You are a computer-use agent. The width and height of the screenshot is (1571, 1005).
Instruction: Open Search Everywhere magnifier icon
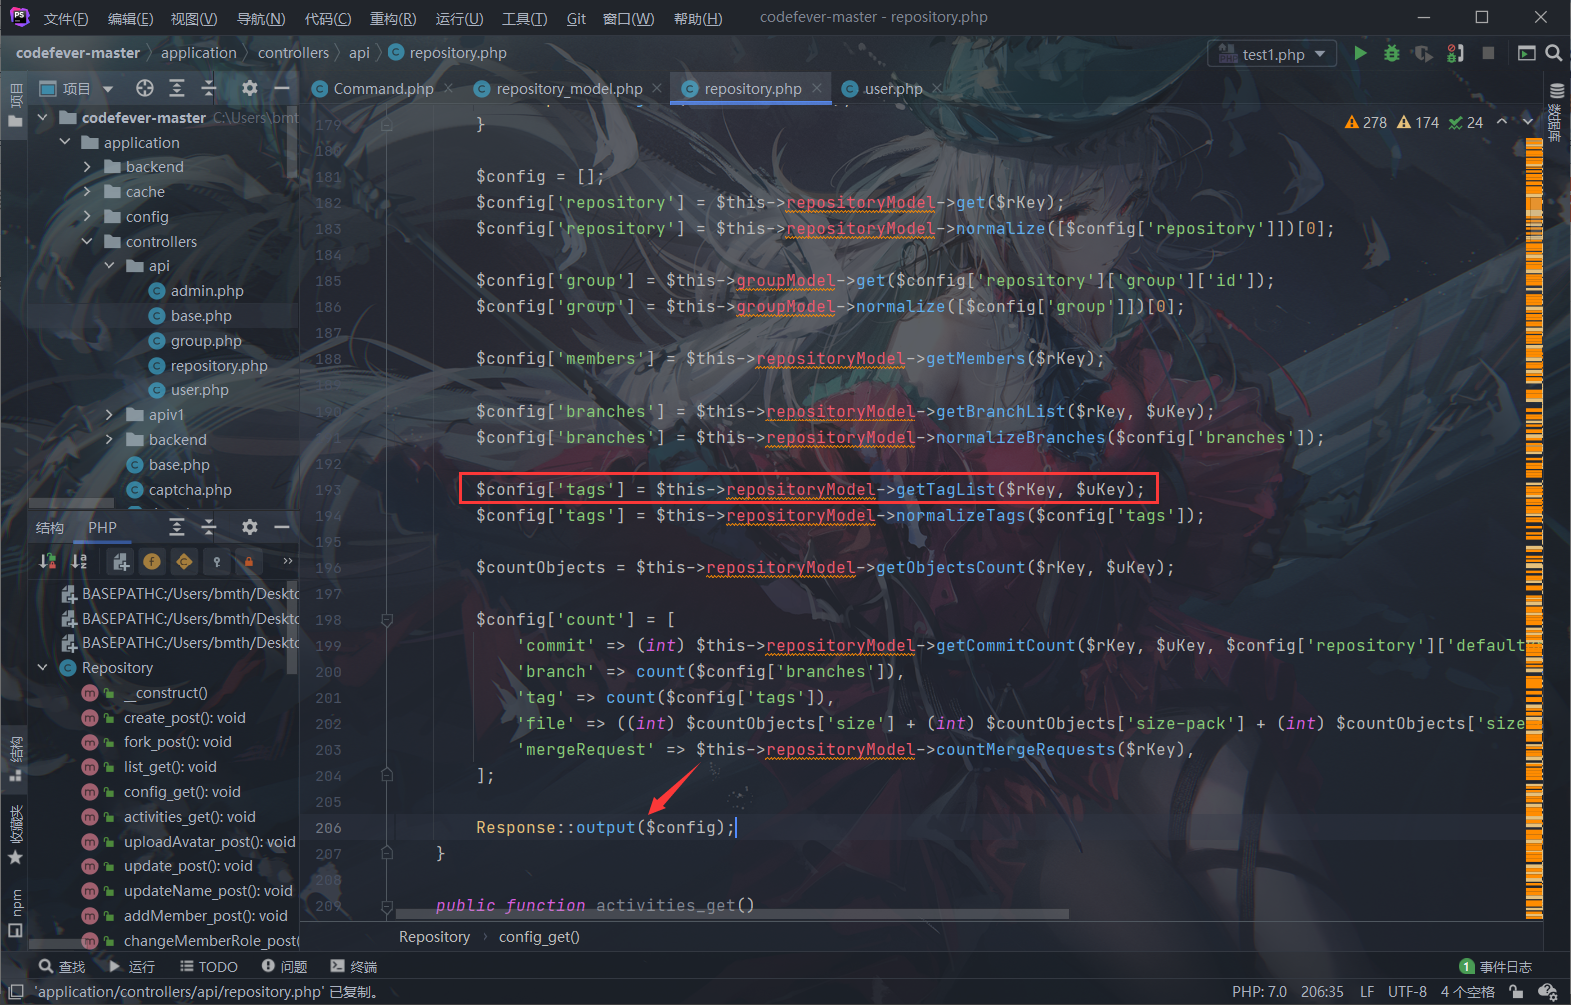[1553, 53]
